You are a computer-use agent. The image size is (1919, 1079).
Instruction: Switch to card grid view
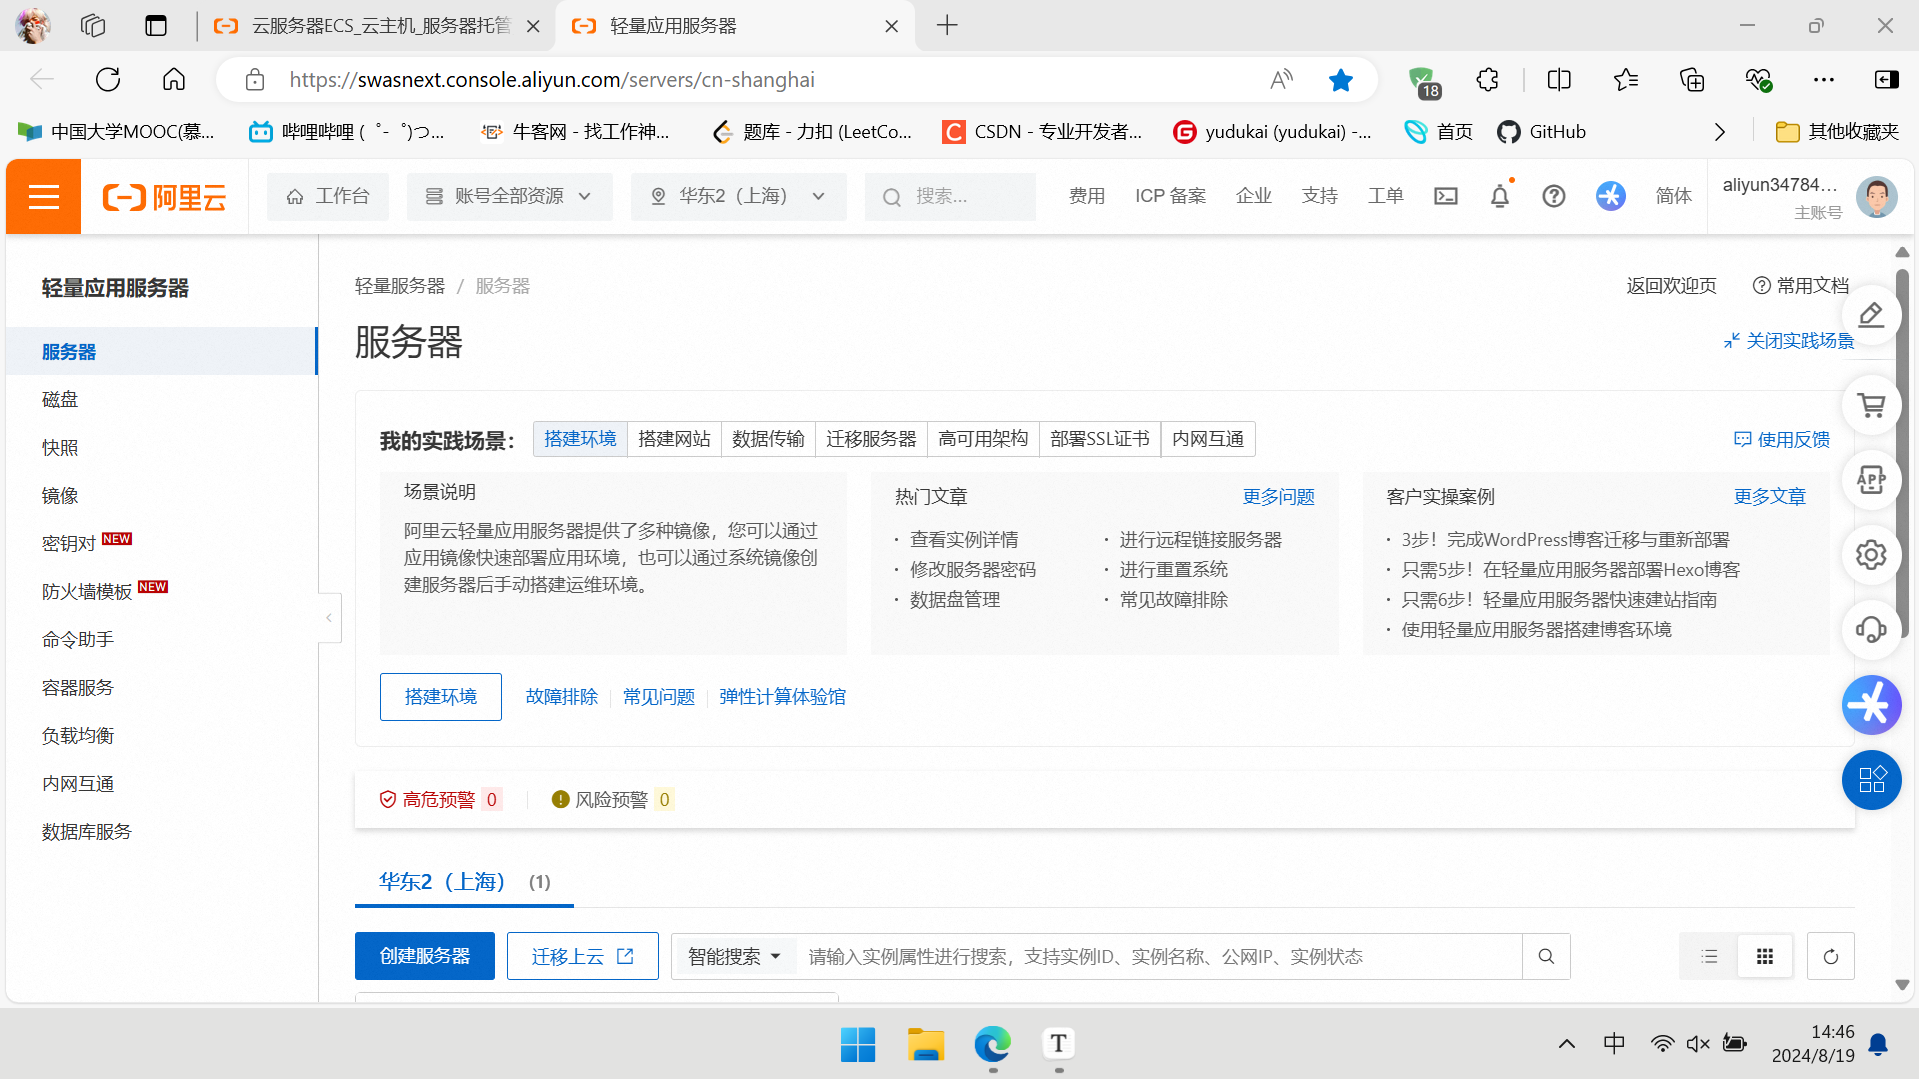(1765, 957)
